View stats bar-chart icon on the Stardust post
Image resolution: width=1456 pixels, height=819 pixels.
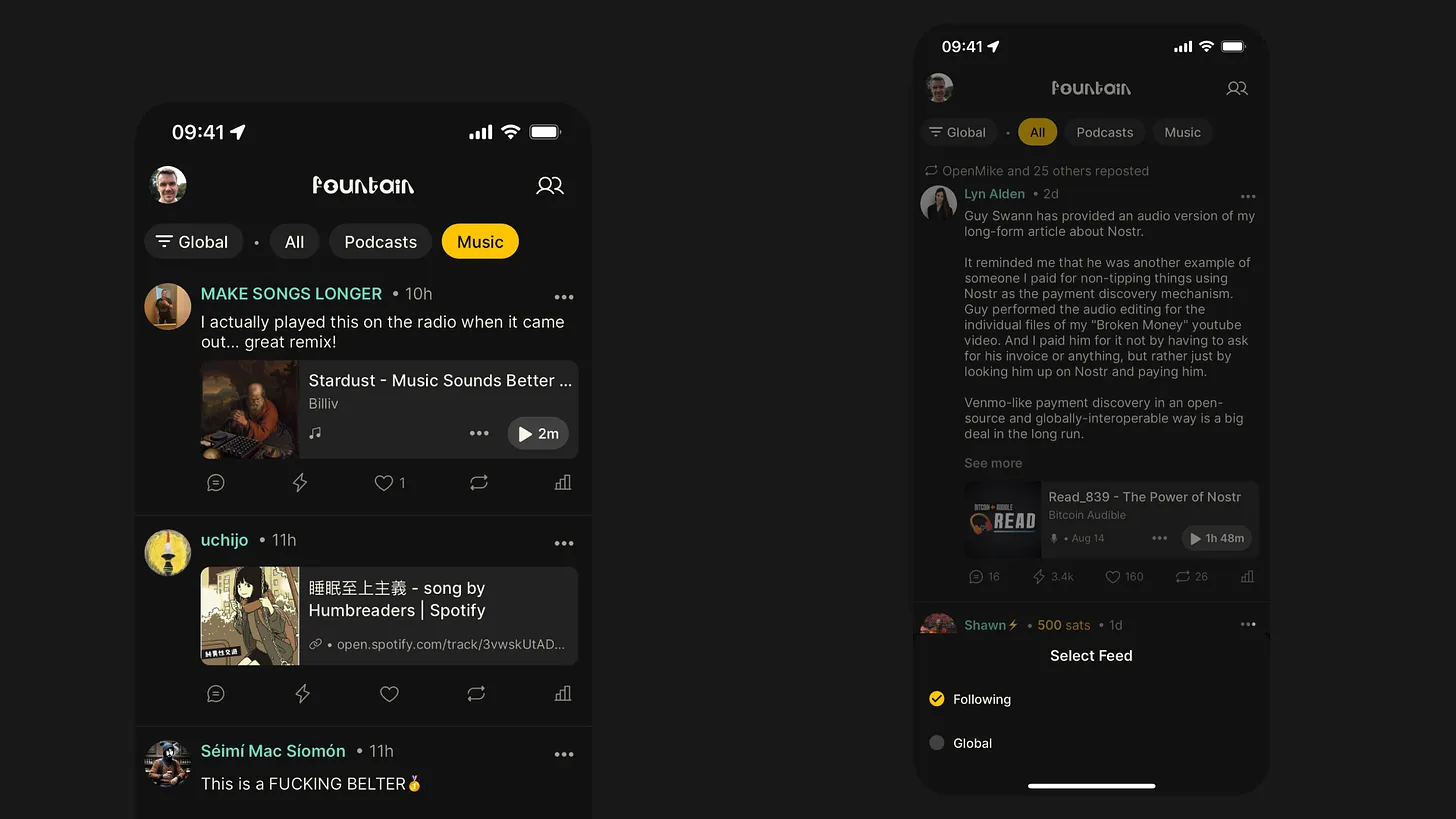click(x=563, y=483)
